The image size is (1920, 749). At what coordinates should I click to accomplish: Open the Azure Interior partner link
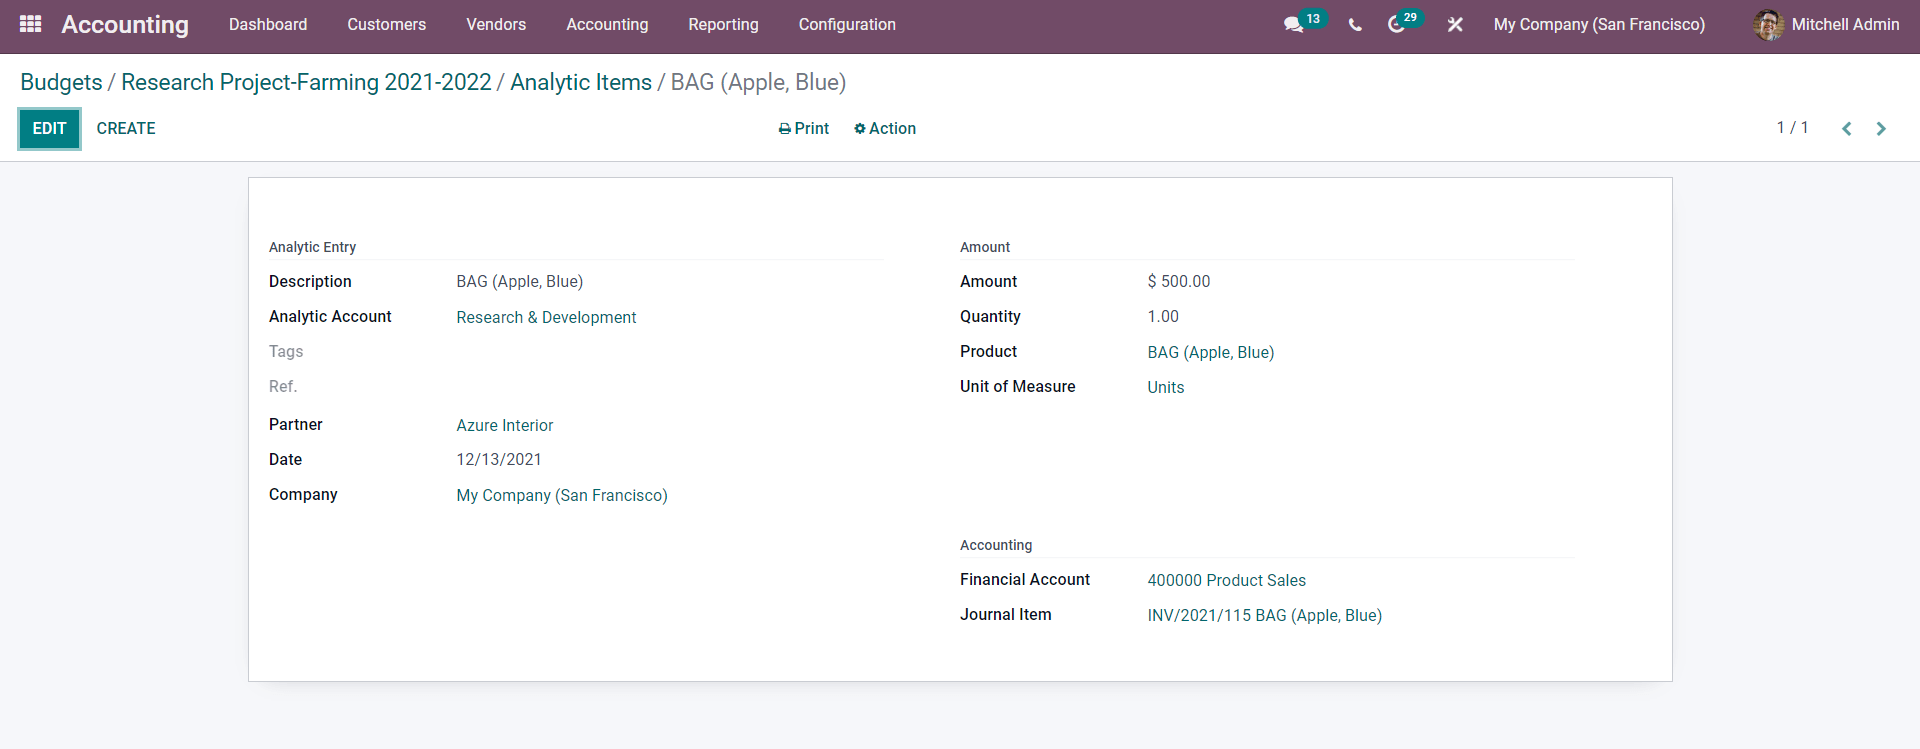point(505,425)
